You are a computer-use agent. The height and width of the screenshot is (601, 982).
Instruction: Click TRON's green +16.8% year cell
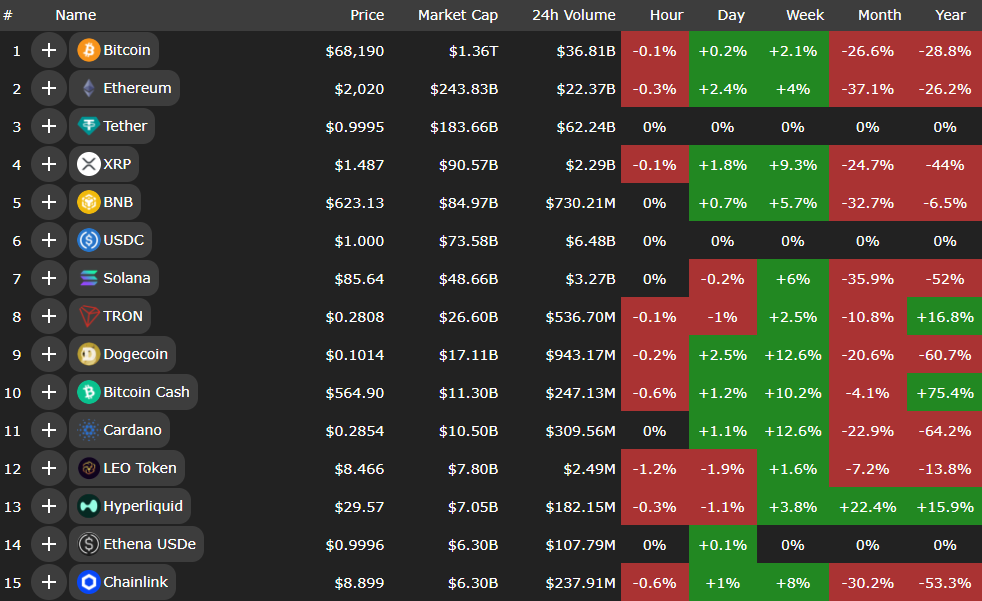(944, 316)
